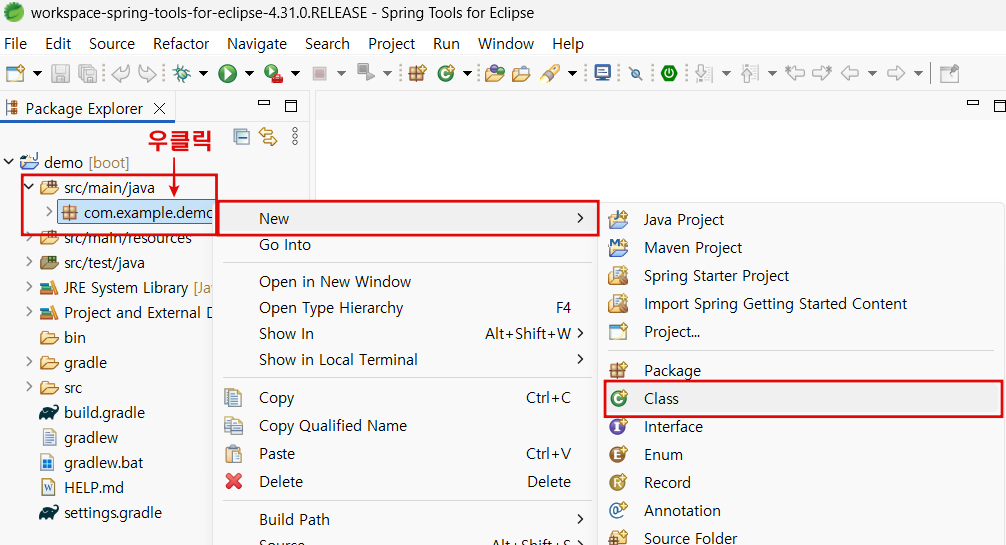Click the New Java Package toolbar icon
The width and height of the screenshot is (1006, 545).
(x=418, y=73)
